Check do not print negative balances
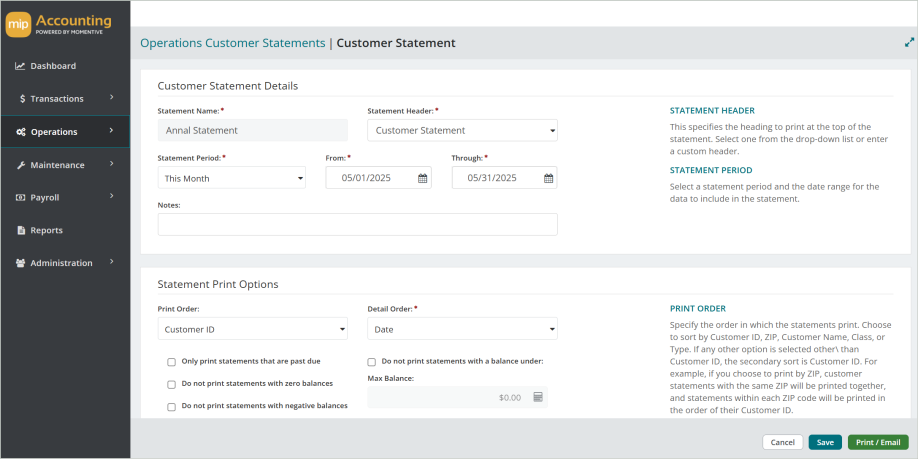Screen dimensions: 918x459 (x=172, y=407)
